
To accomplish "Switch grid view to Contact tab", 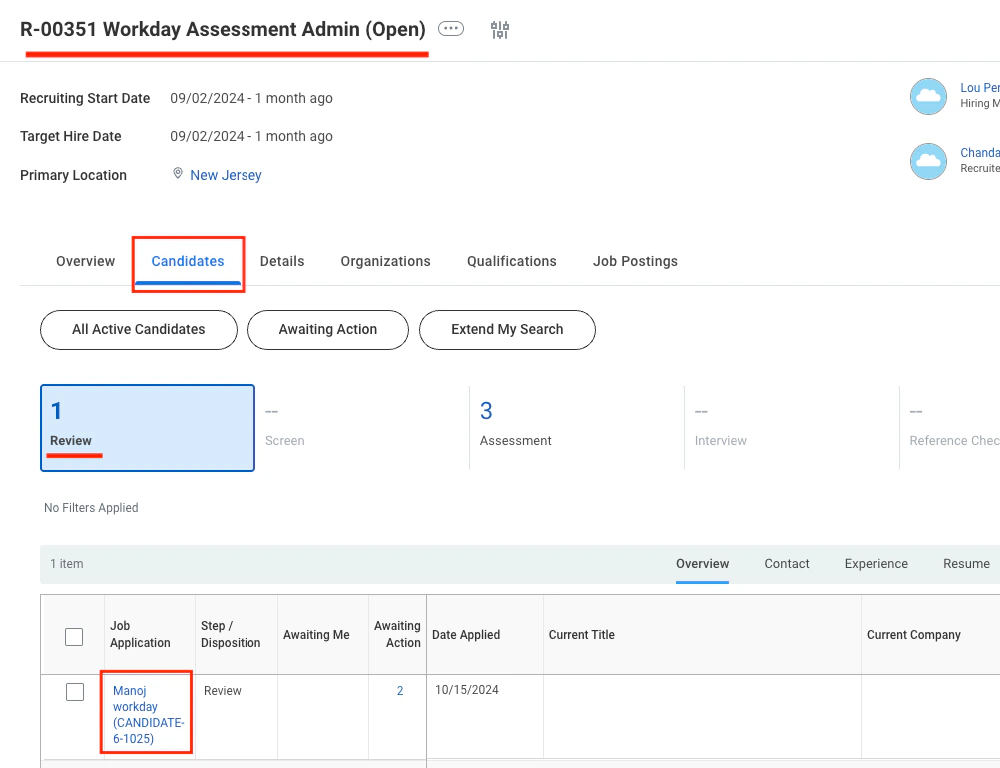I will tap(787, 564).
